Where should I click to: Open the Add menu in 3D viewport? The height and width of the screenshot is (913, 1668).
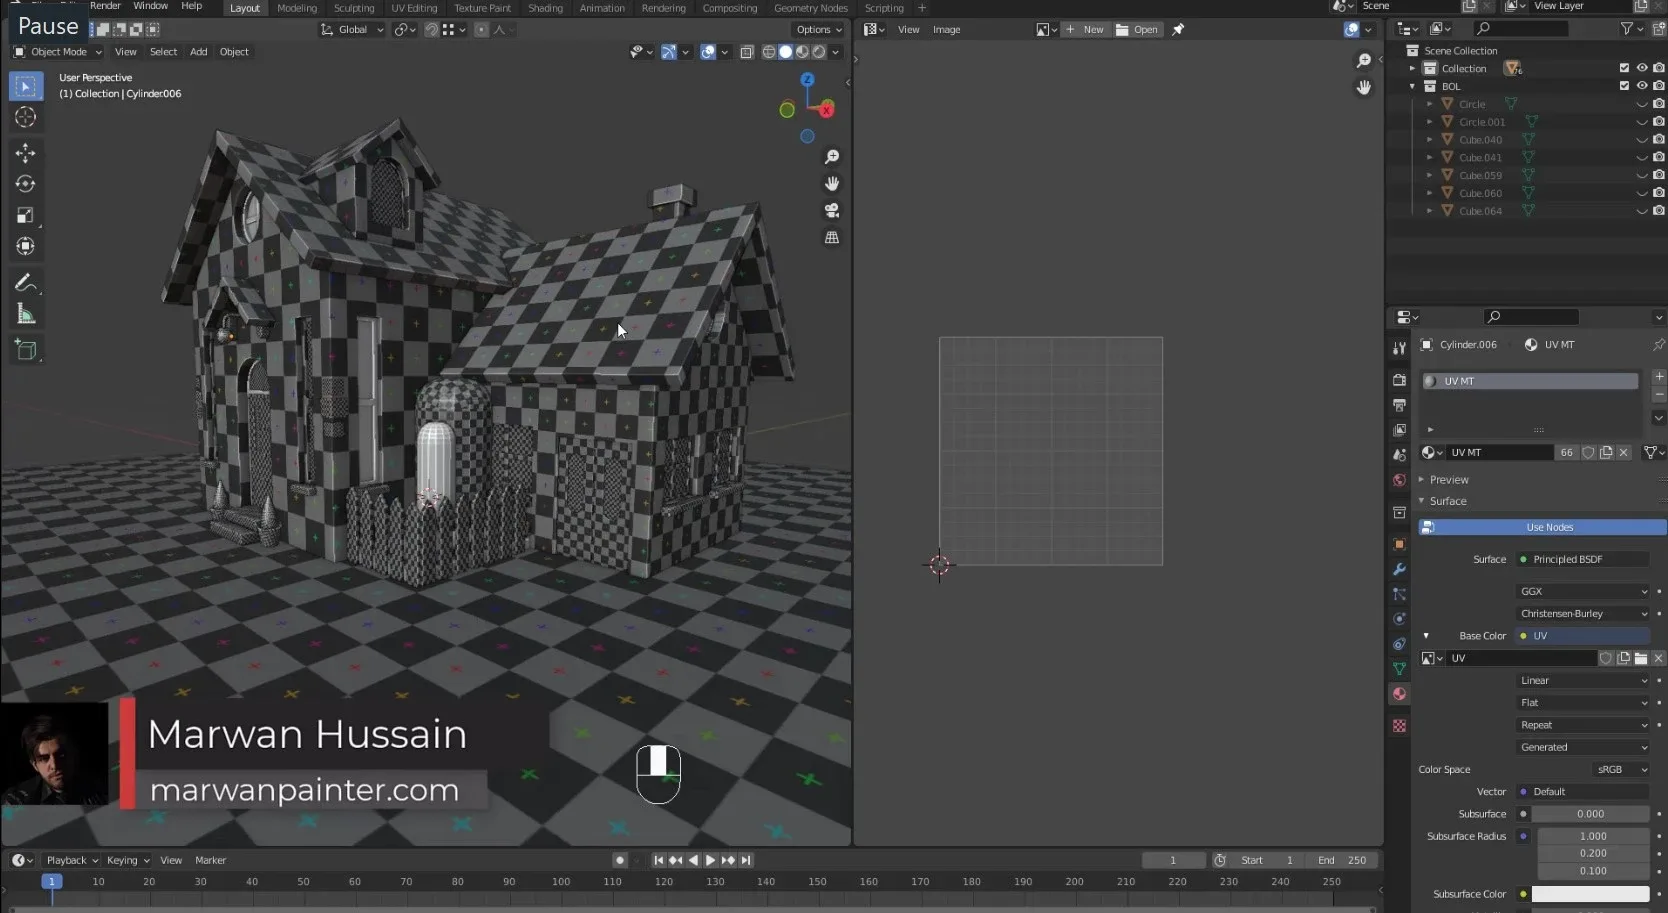click(199, 52)
